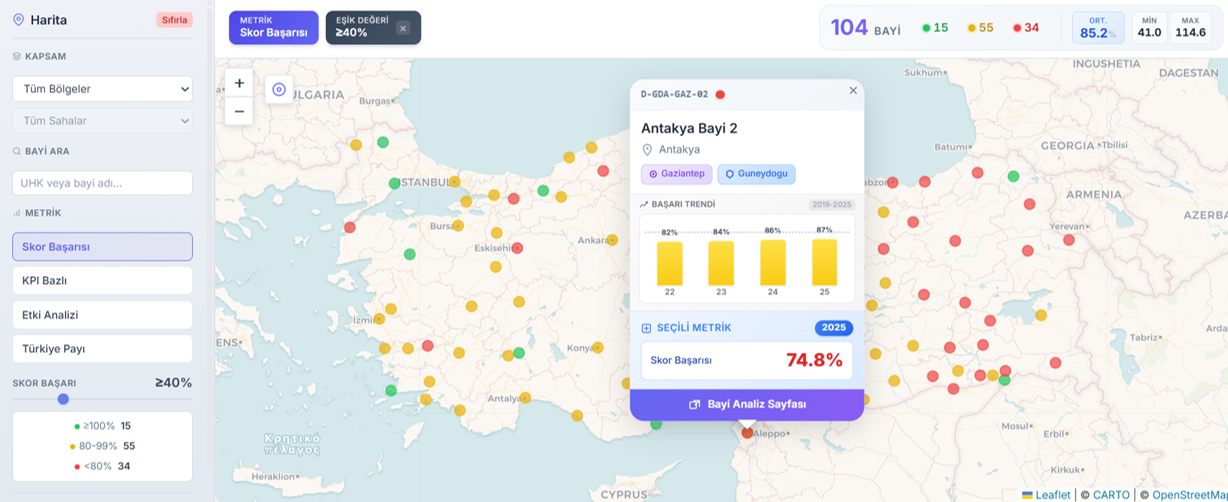Toggle the red <80% legend filter
The height and width of the screenshot is (502, 1228).
click(x=102, y=466)
